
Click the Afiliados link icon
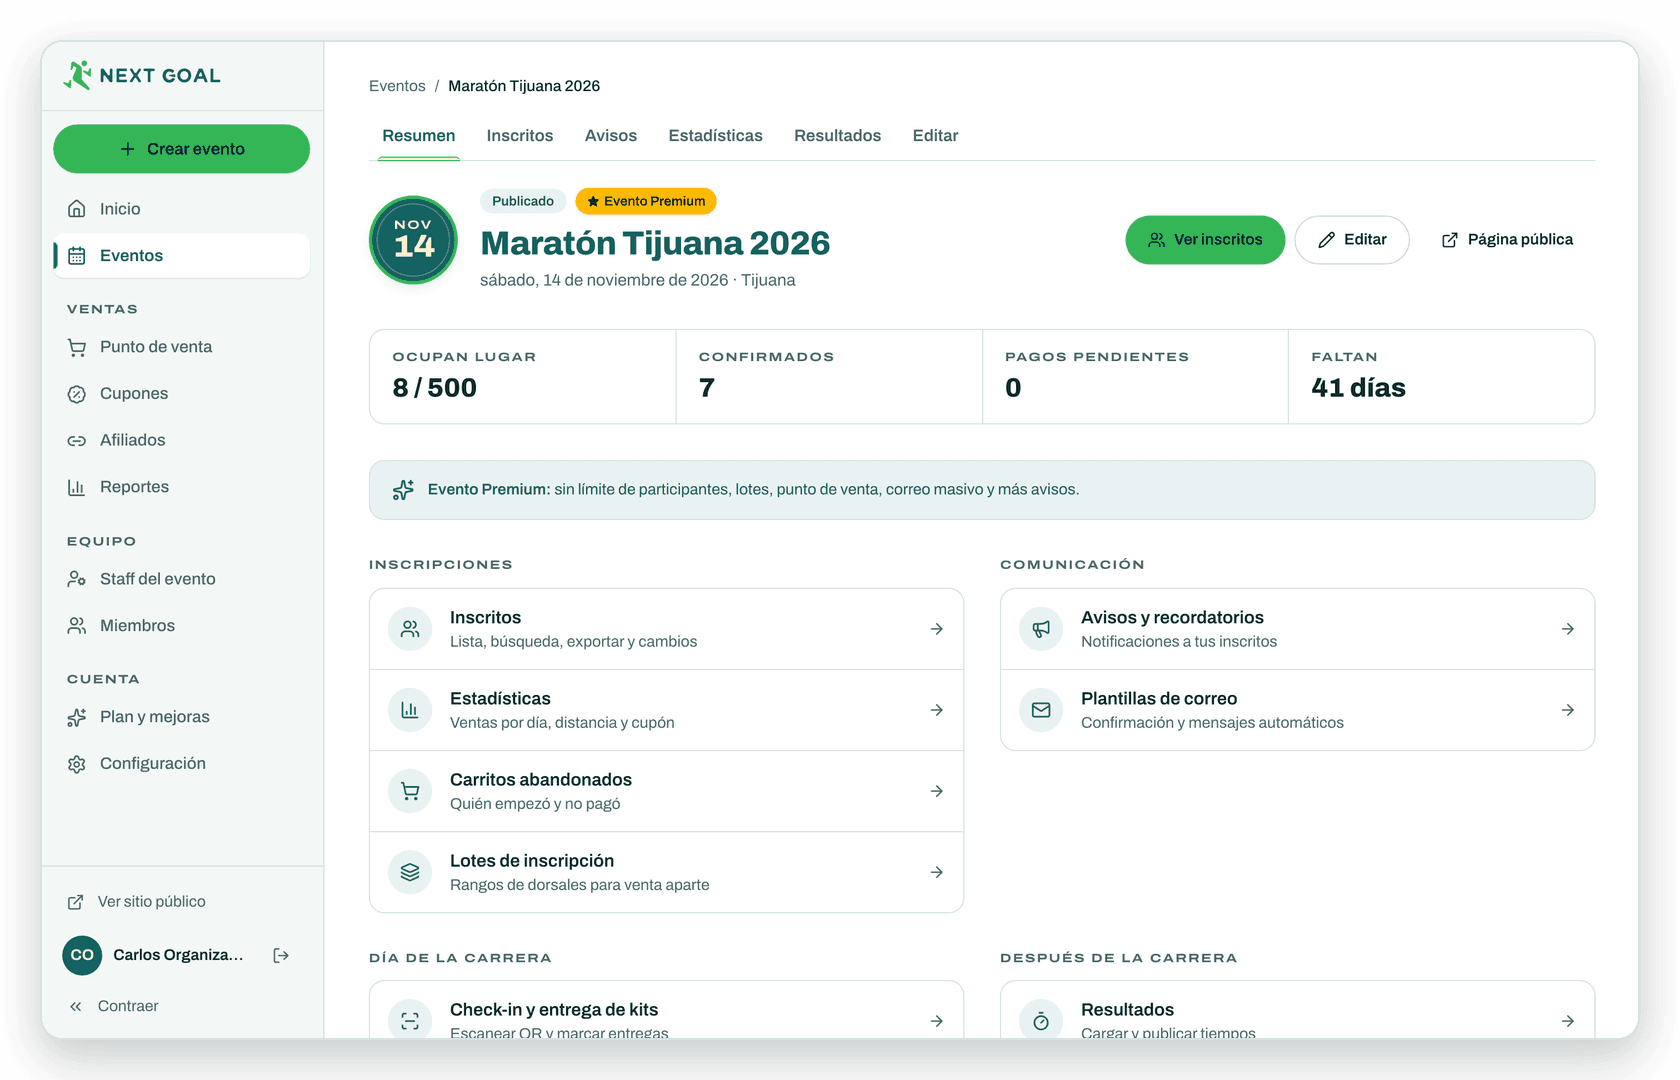77,440
